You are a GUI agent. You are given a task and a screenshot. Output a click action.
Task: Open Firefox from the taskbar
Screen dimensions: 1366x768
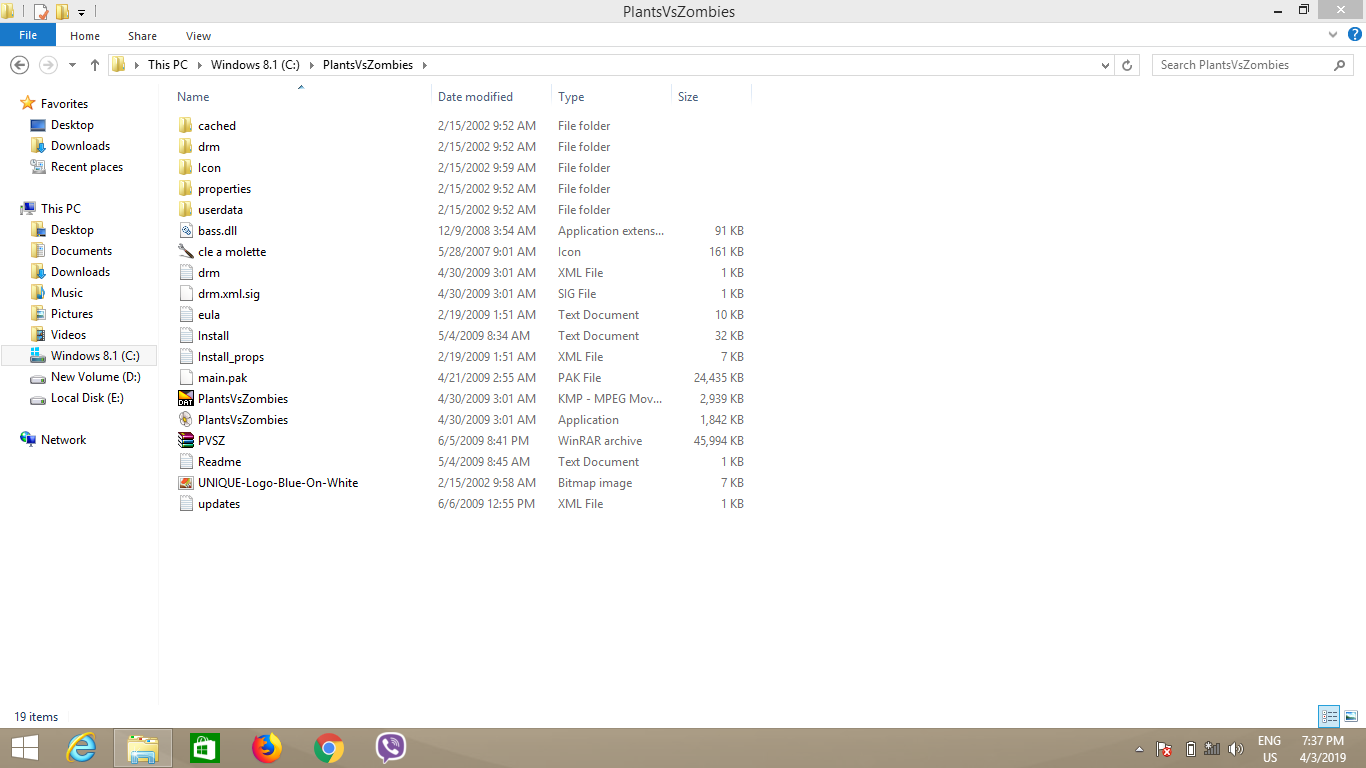[267, 748]
